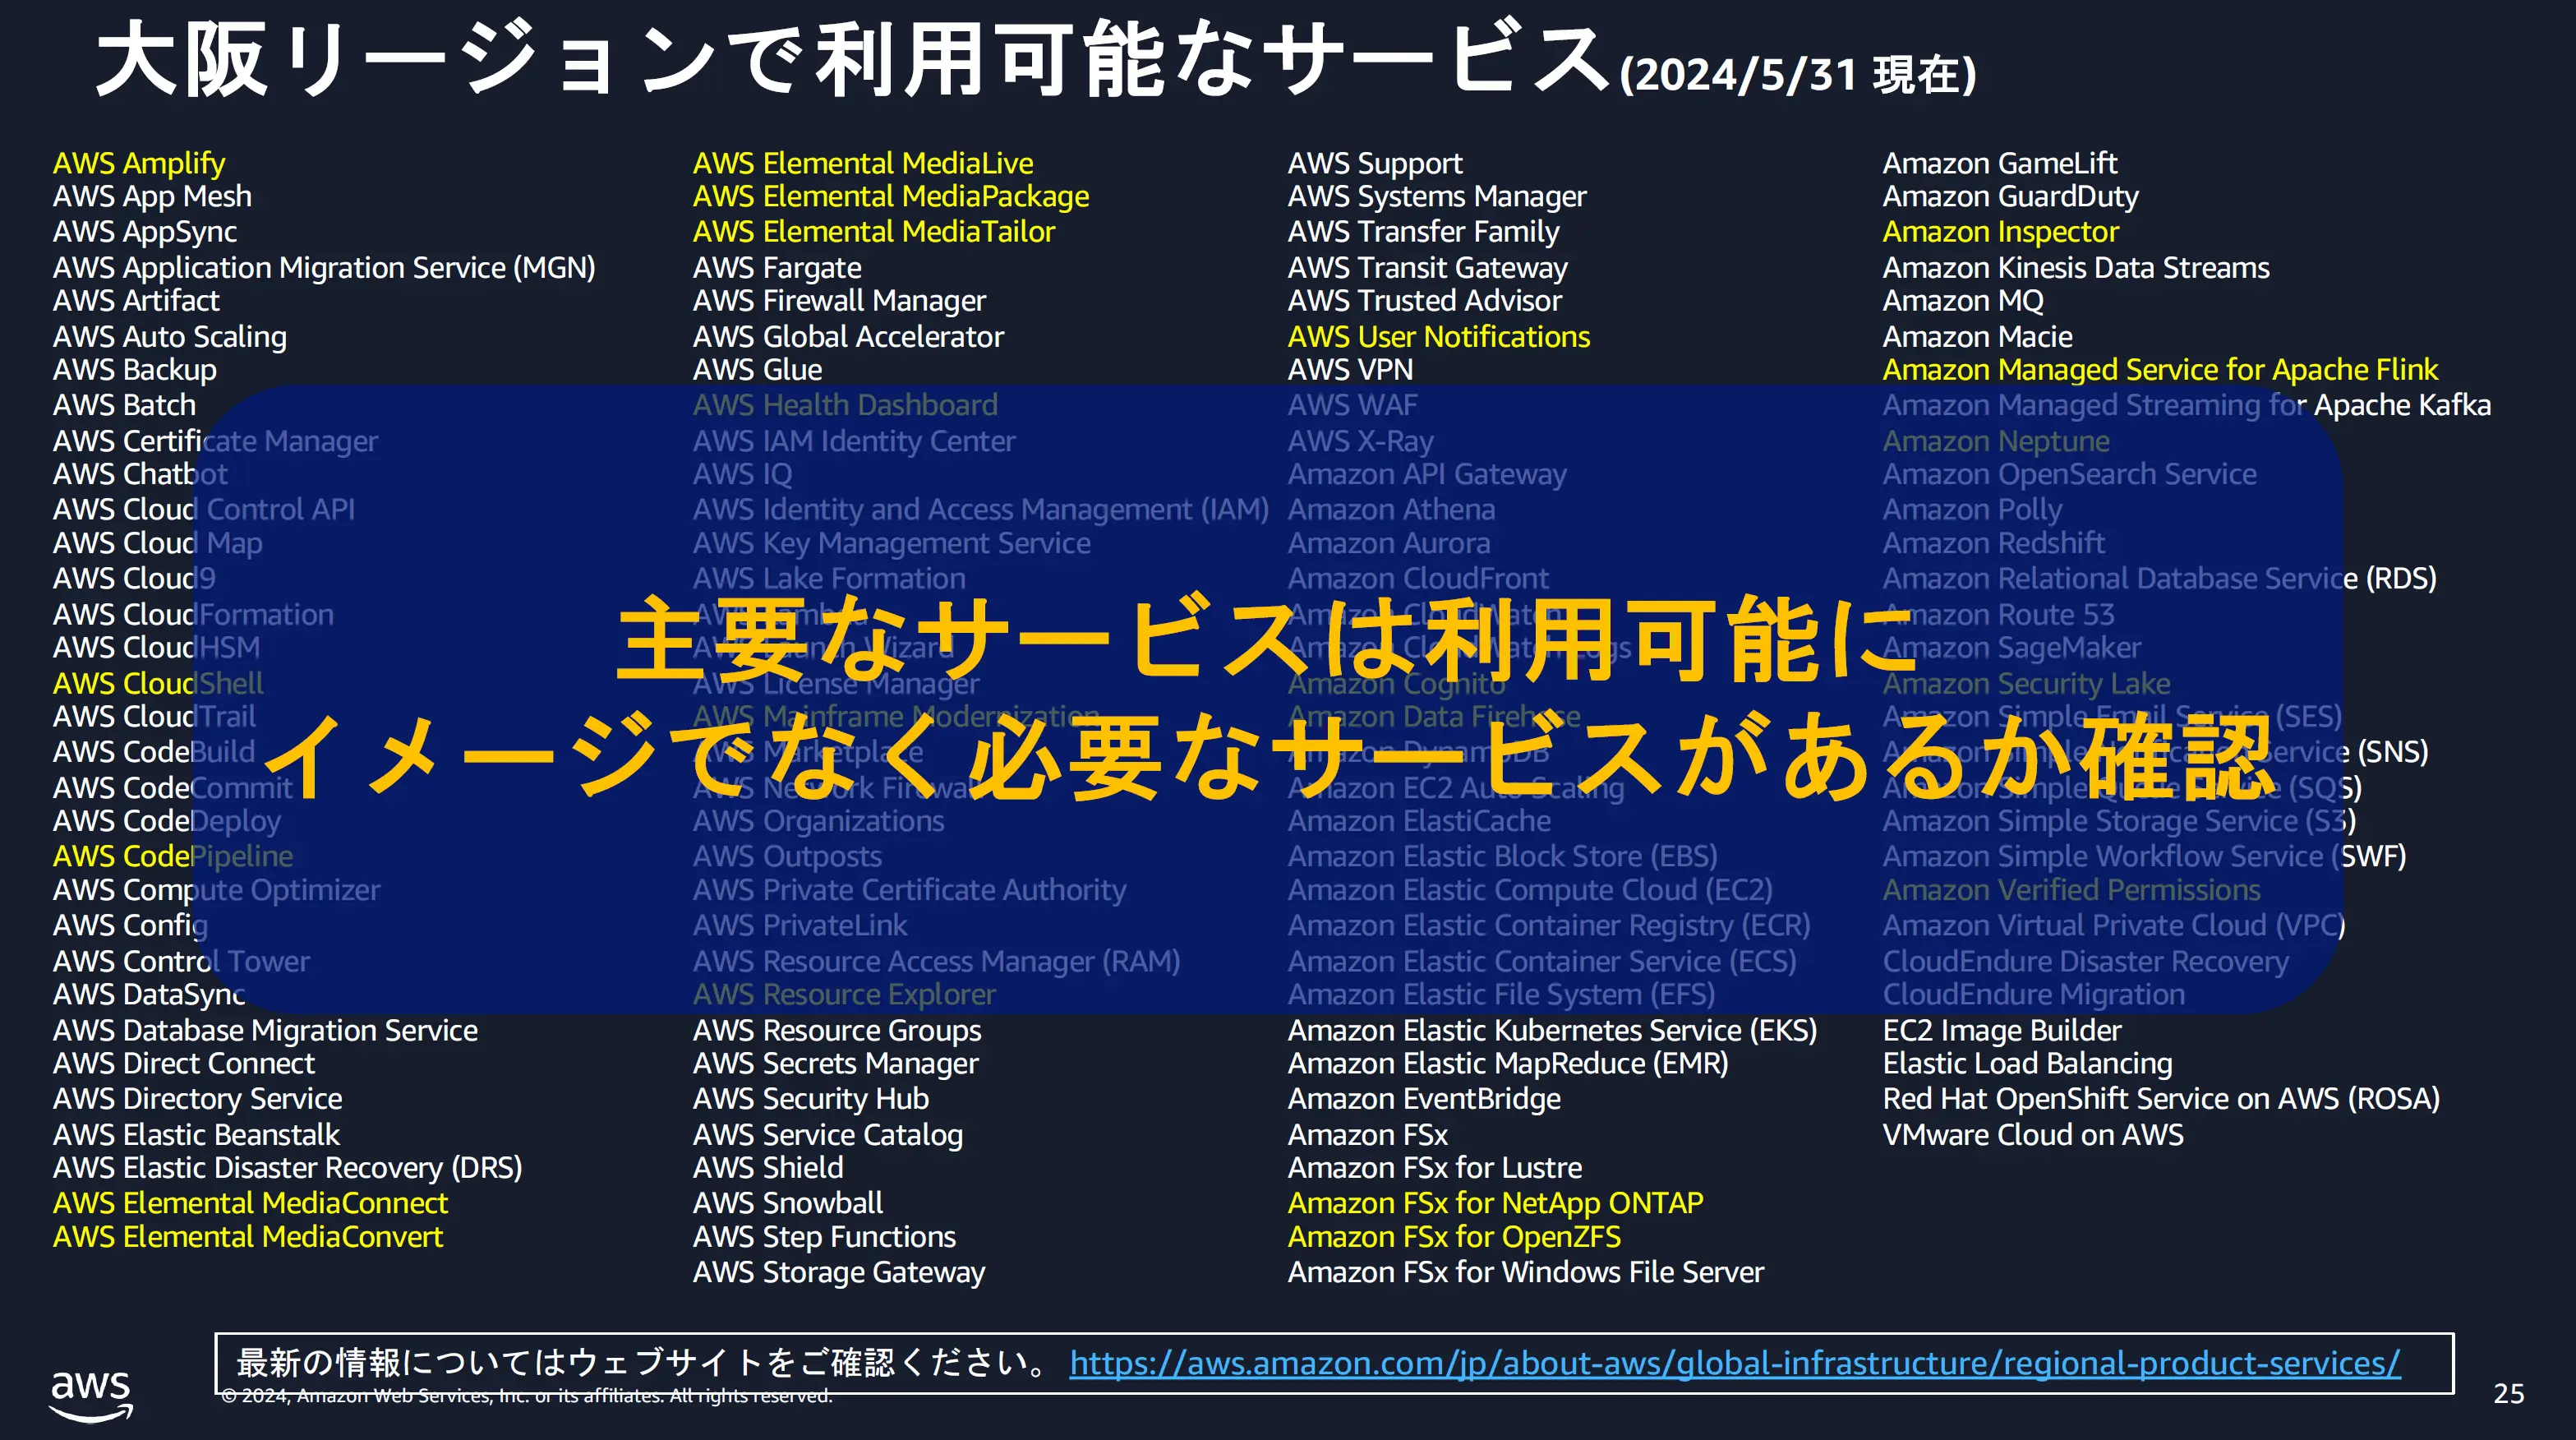The width and height of the screenshot is (2576, 1440).
Task: Click on 'AWS AppSync' entry
Action: [145, 232]
